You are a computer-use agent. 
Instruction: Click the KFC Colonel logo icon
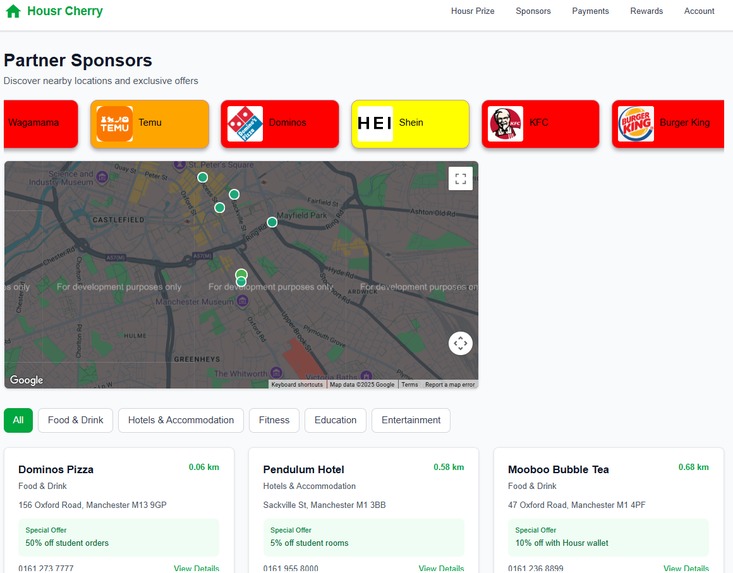tap(505, 124)
